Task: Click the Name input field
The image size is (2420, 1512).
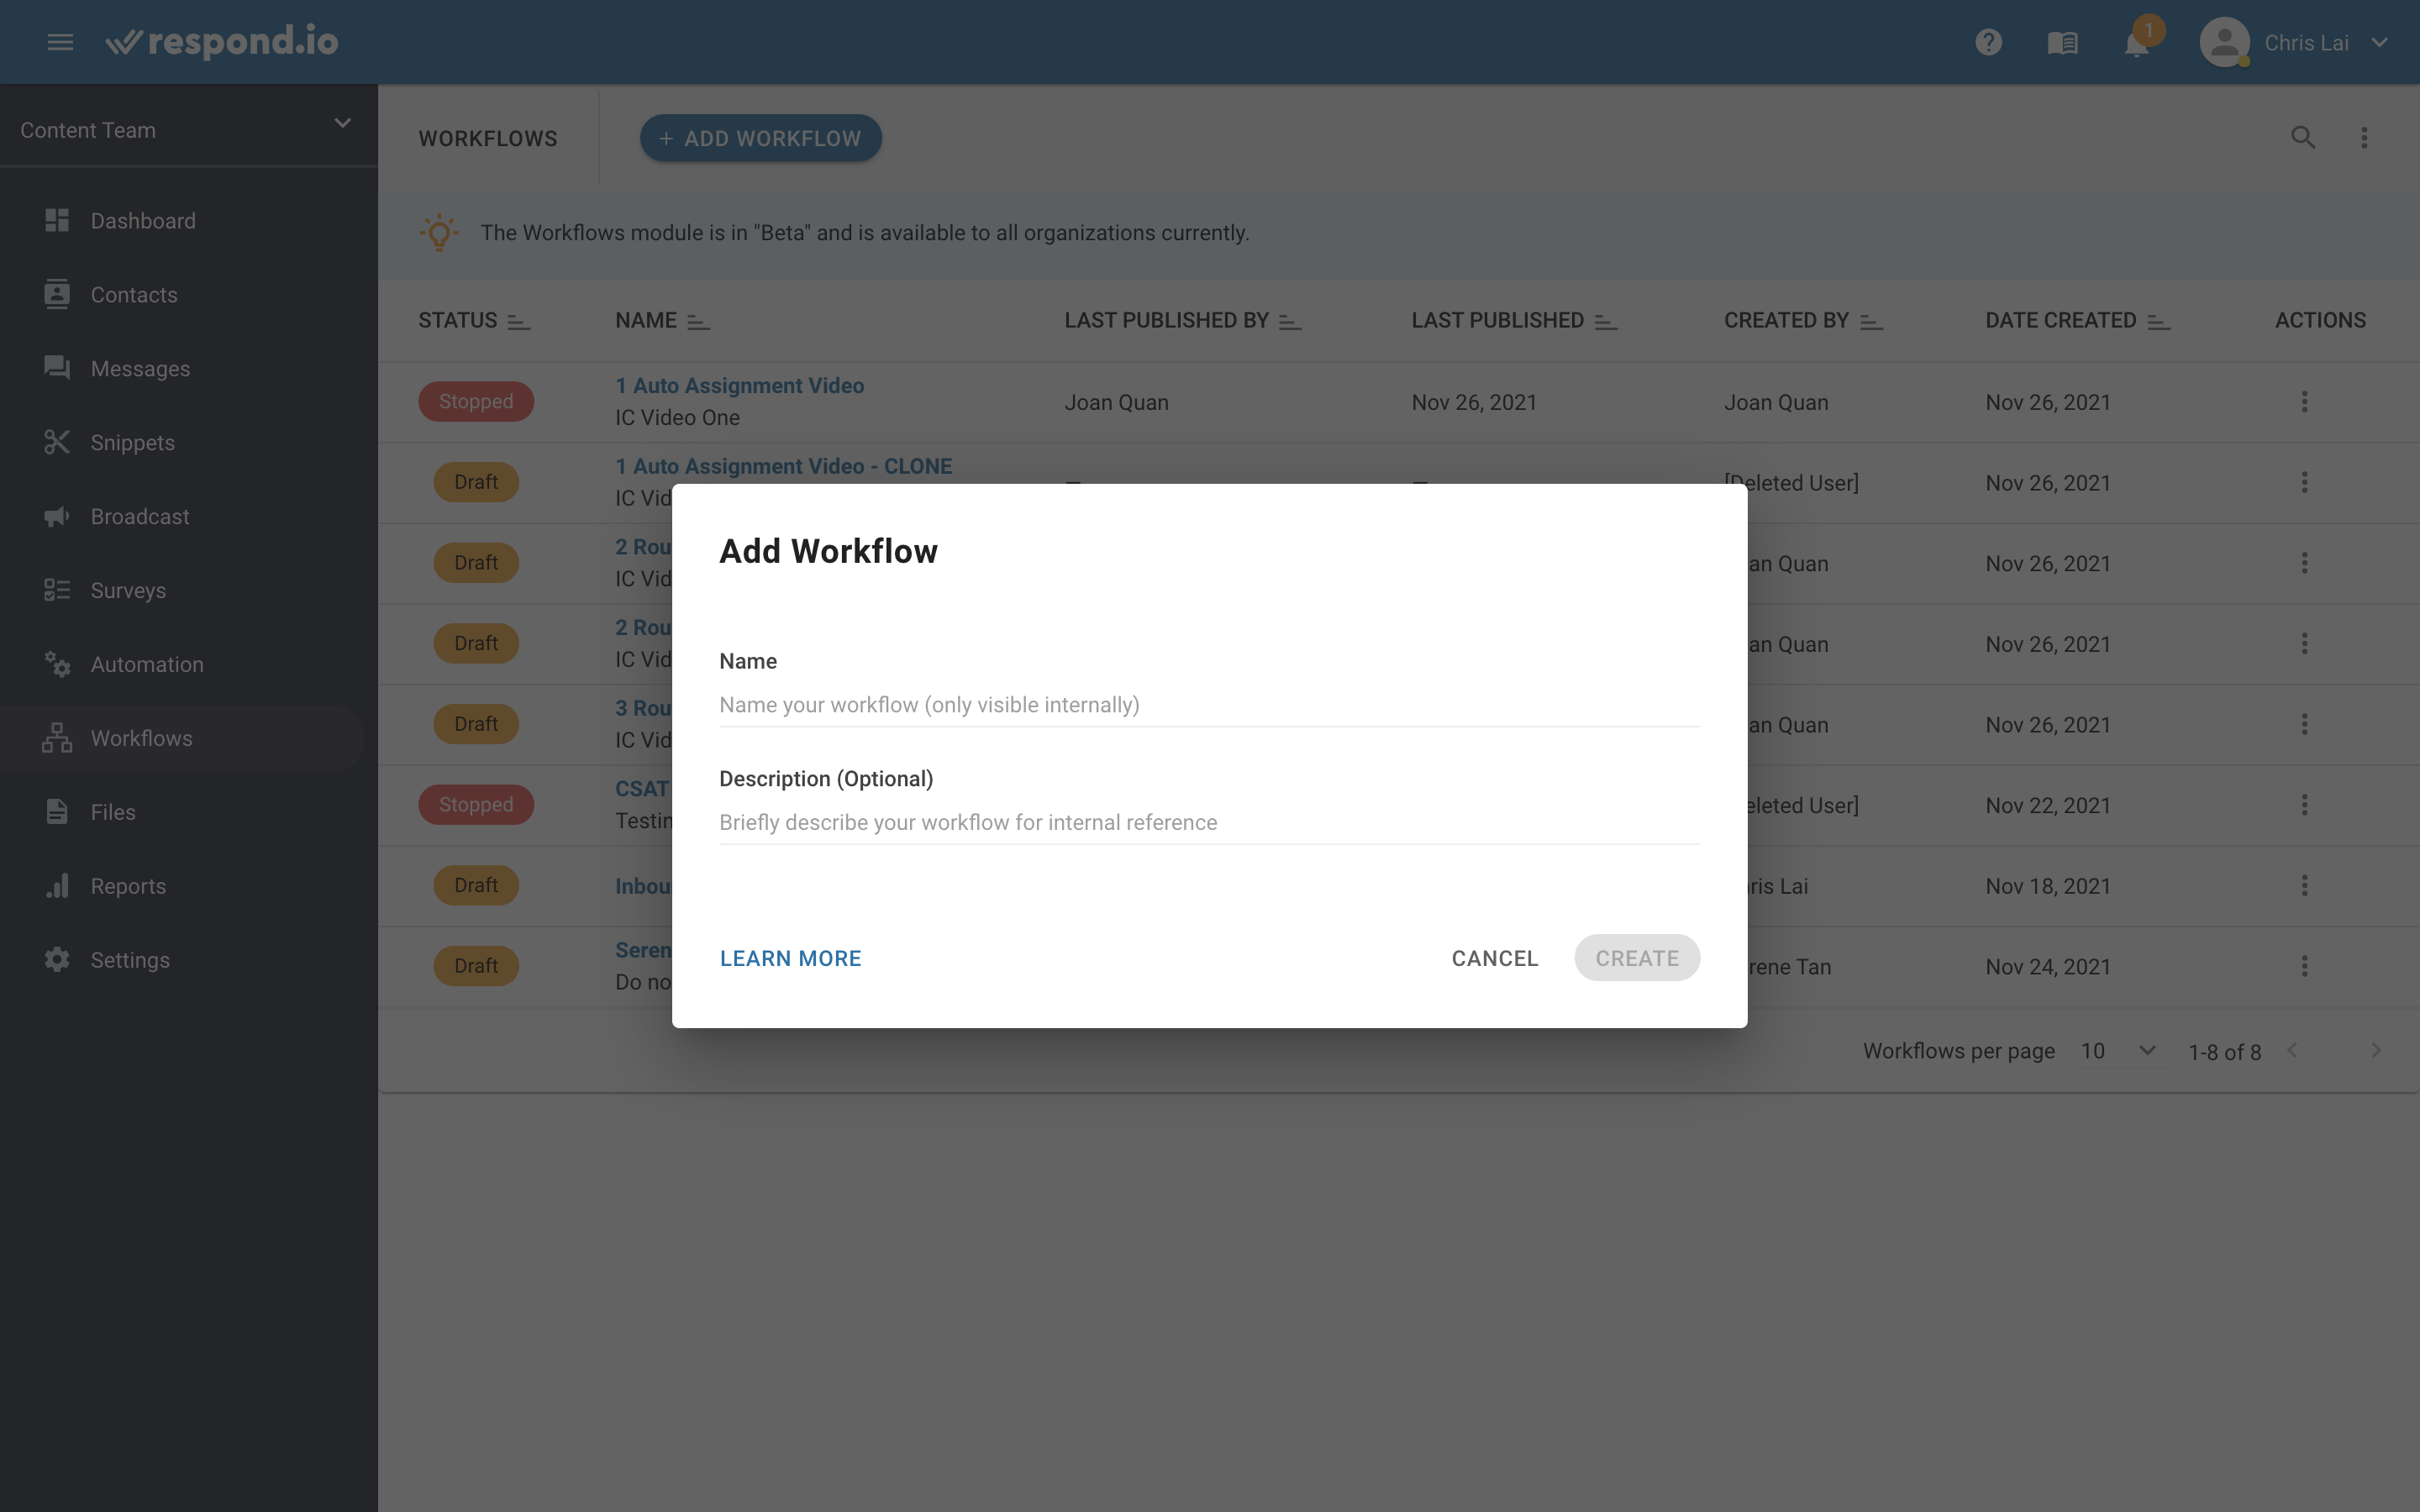Action: pyautogui.click(x=1209, y=704)
